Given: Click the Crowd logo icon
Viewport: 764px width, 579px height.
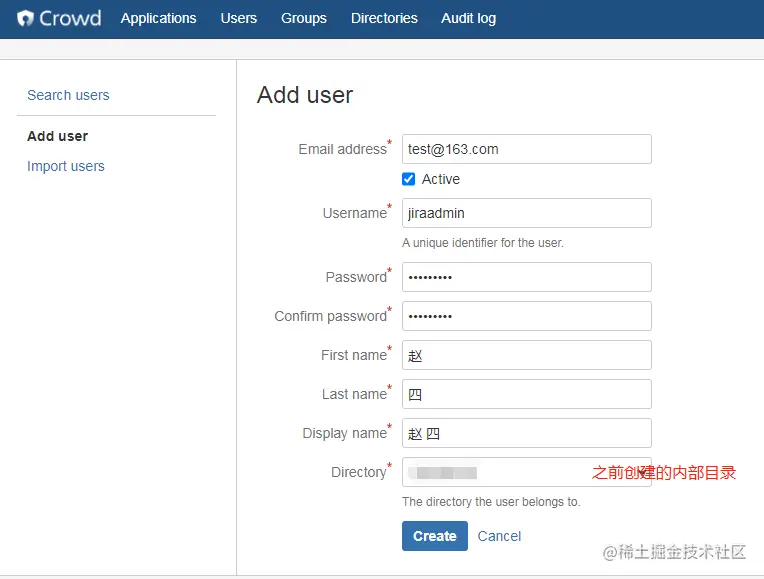Looking at the screenshot, I should (25, 18).
